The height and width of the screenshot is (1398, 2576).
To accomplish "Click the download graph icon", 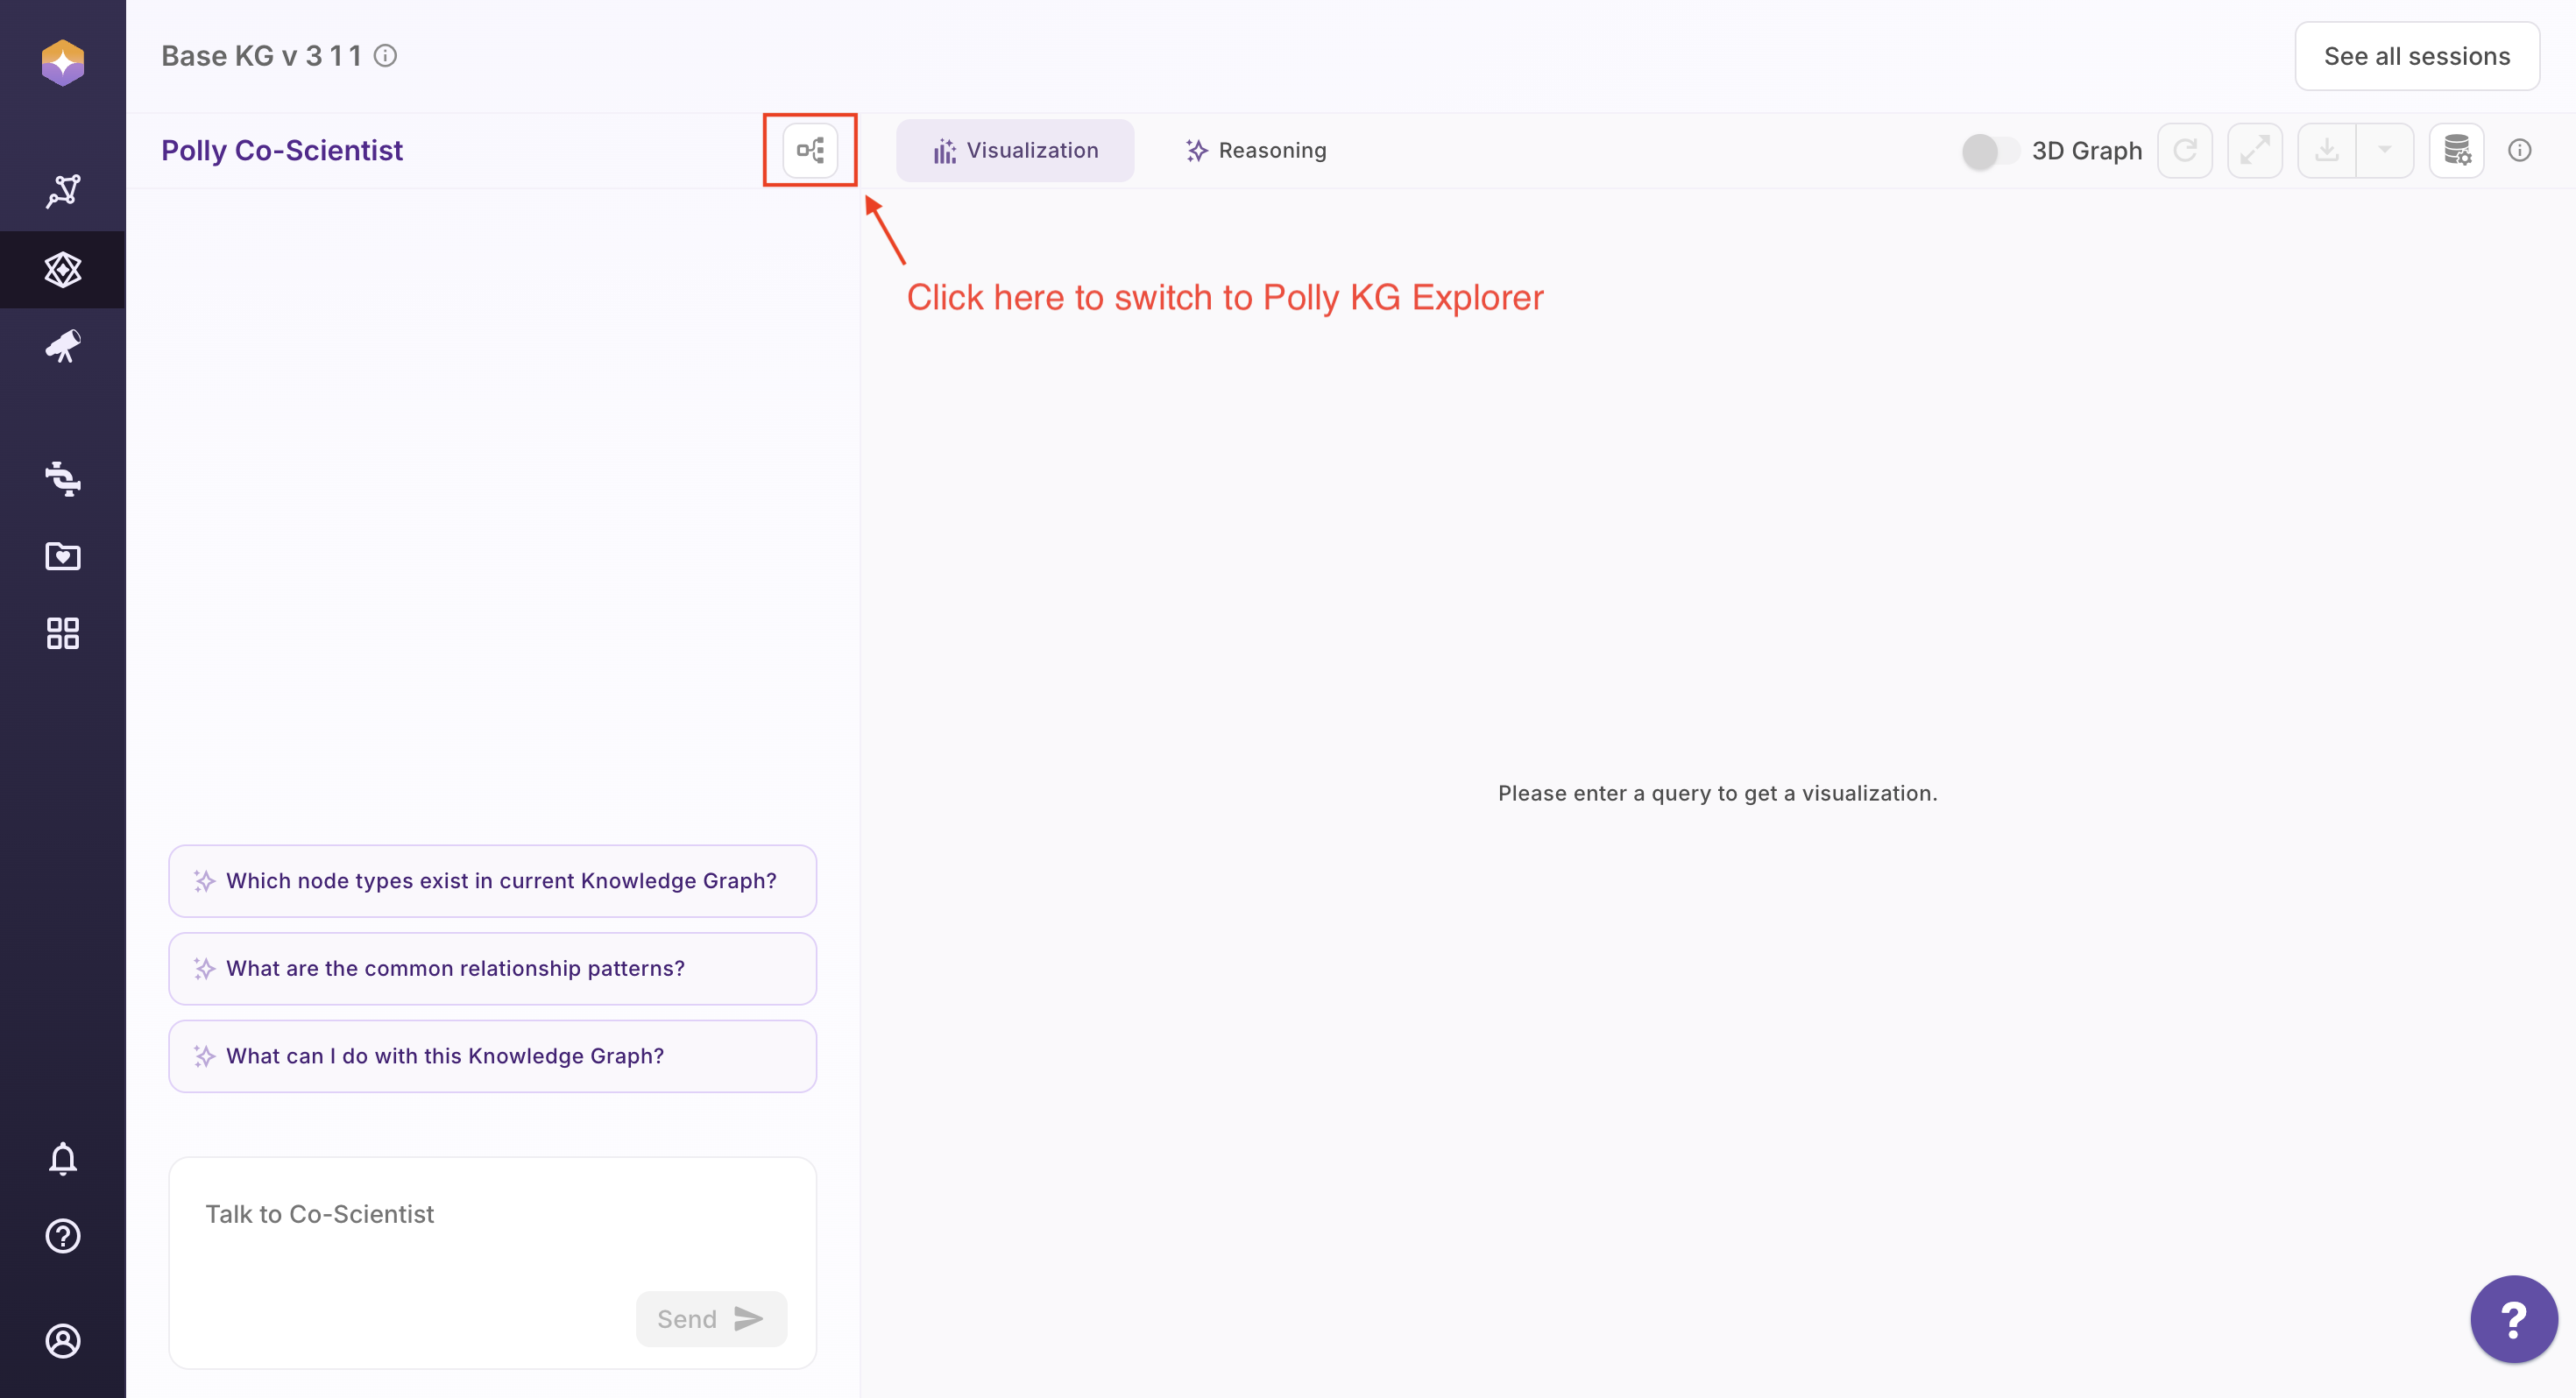I will (2326, 150).
